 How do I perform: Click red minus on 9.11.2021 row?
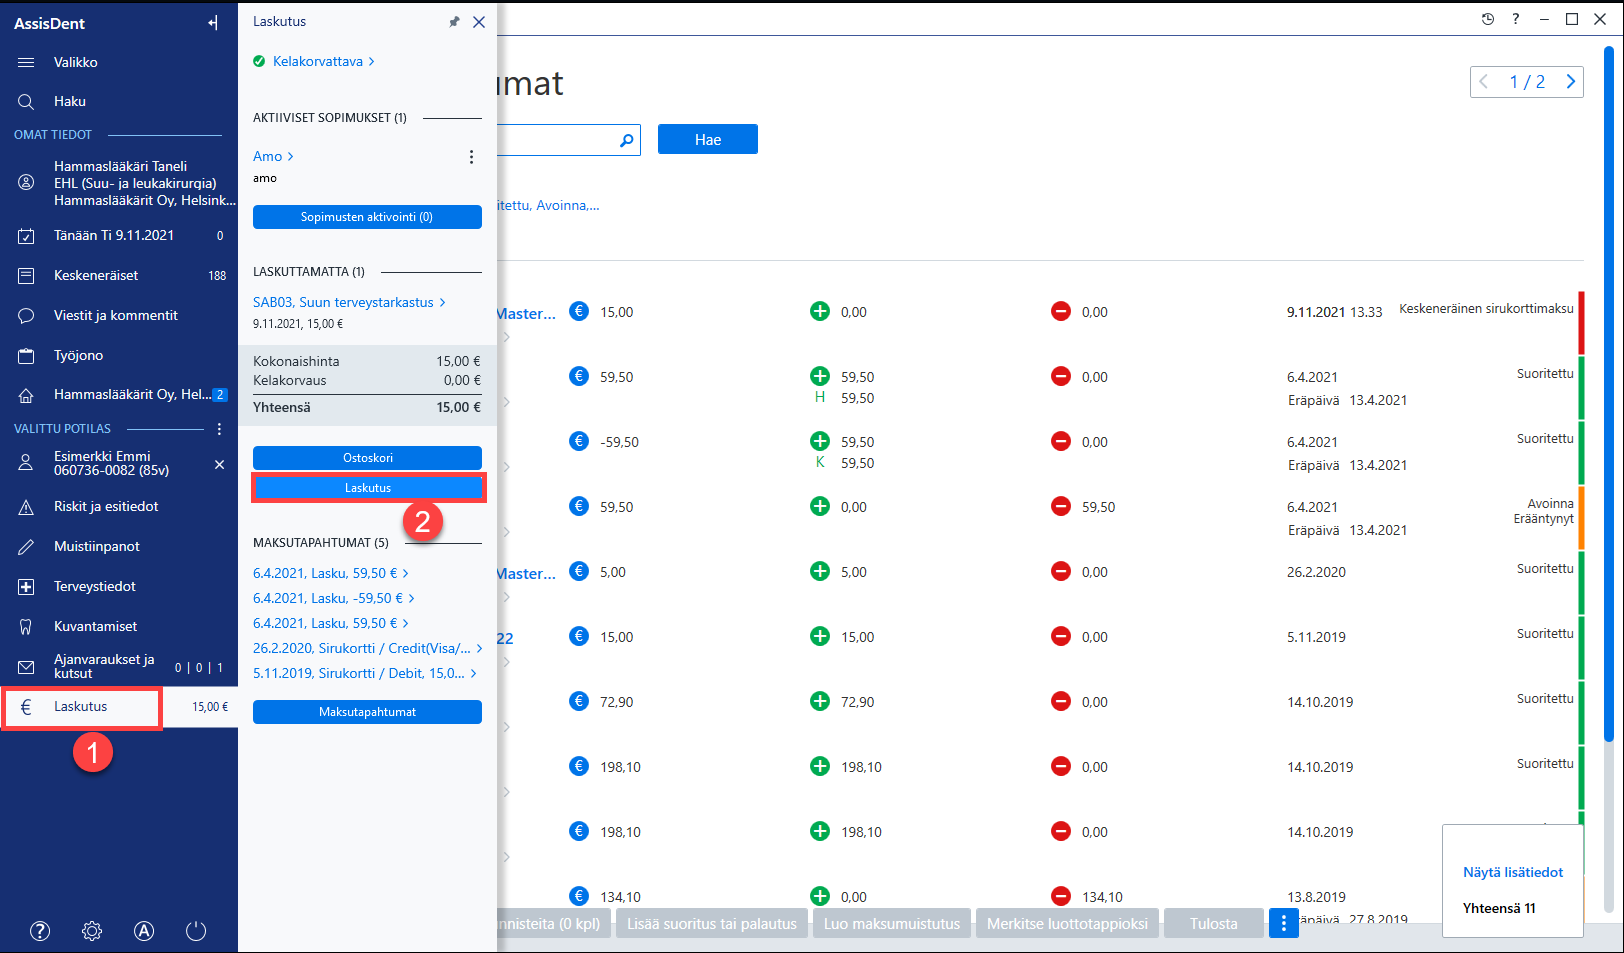tap(1061, 311)
